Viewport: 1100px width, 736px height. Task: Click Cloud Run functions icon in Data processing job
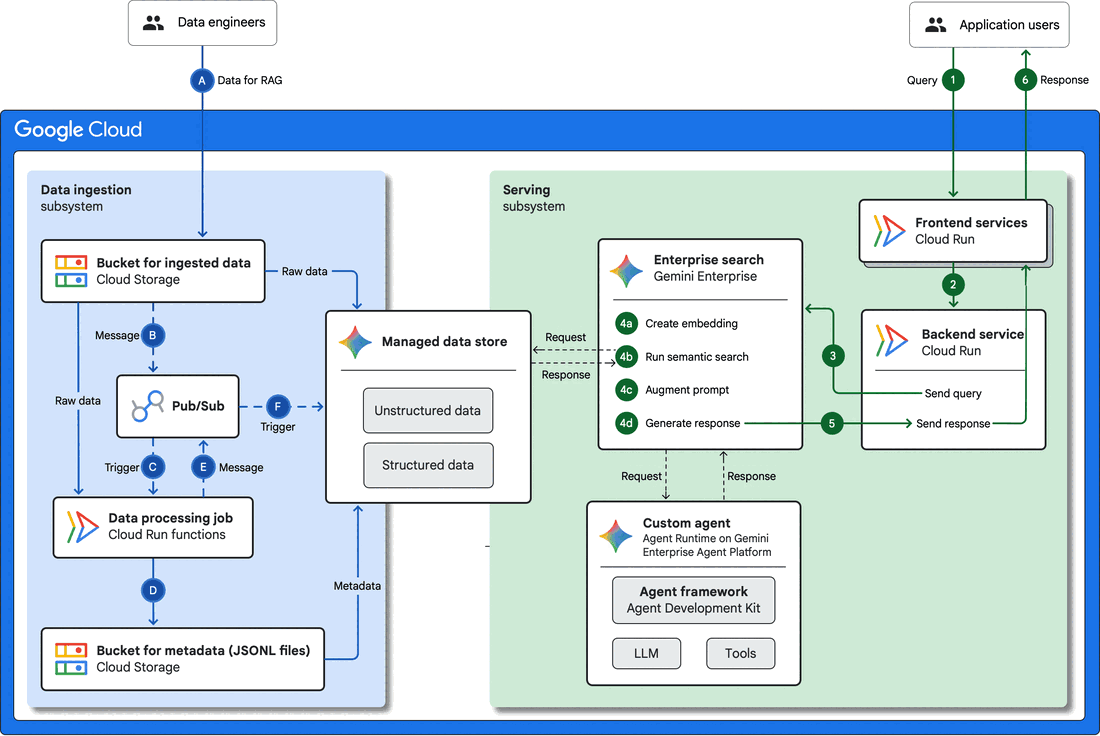click(x=83, y=527)
